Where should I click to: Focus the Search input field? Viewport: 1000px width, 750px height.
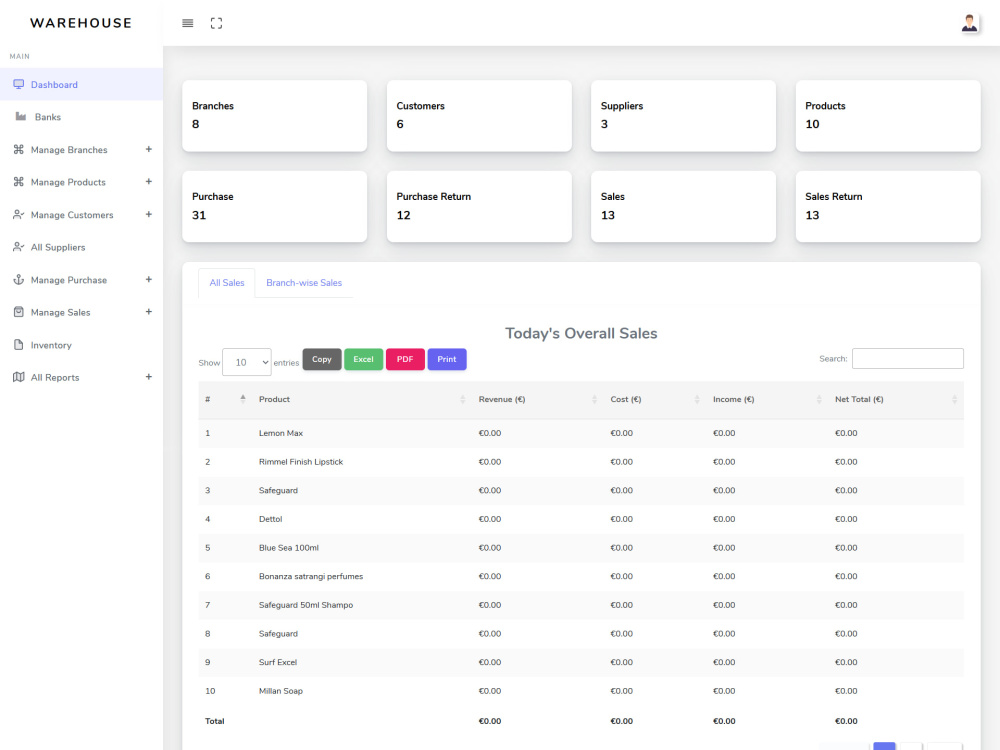point(908,358)
